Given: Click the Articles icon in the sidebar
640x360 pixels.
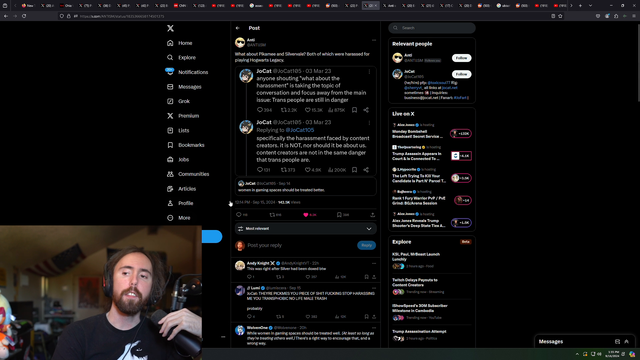Looking at the screenshot, I should [170, 189].
